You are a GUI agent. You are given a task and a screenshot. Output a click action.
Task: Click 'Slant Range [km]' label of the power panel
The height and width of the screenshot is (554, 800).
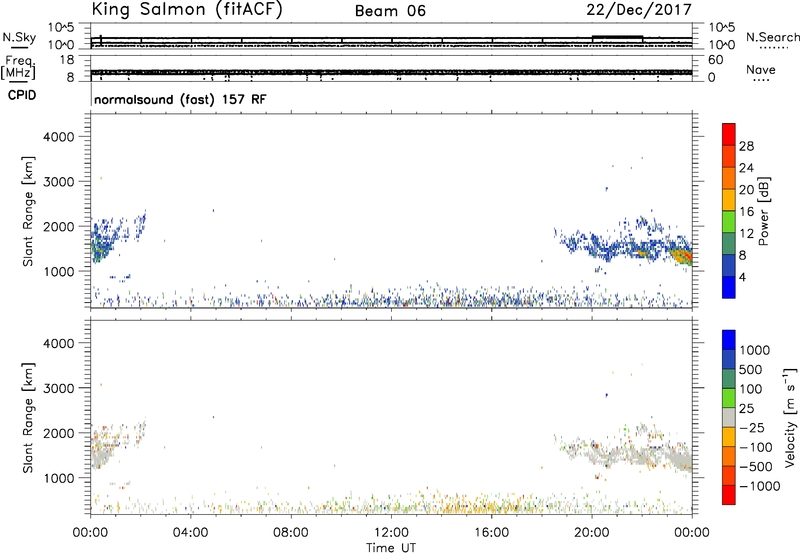point(28,211)
